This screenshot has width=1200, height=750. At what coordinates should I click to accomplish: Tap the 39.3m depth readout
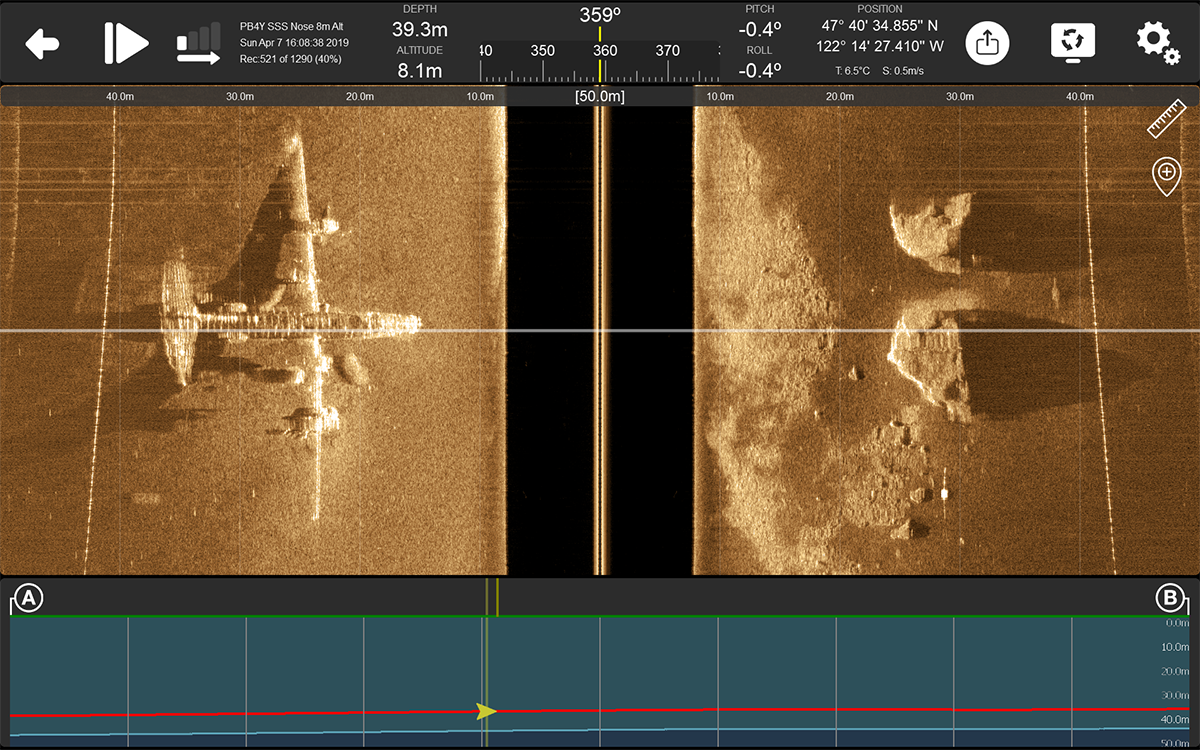click(419, 29)
